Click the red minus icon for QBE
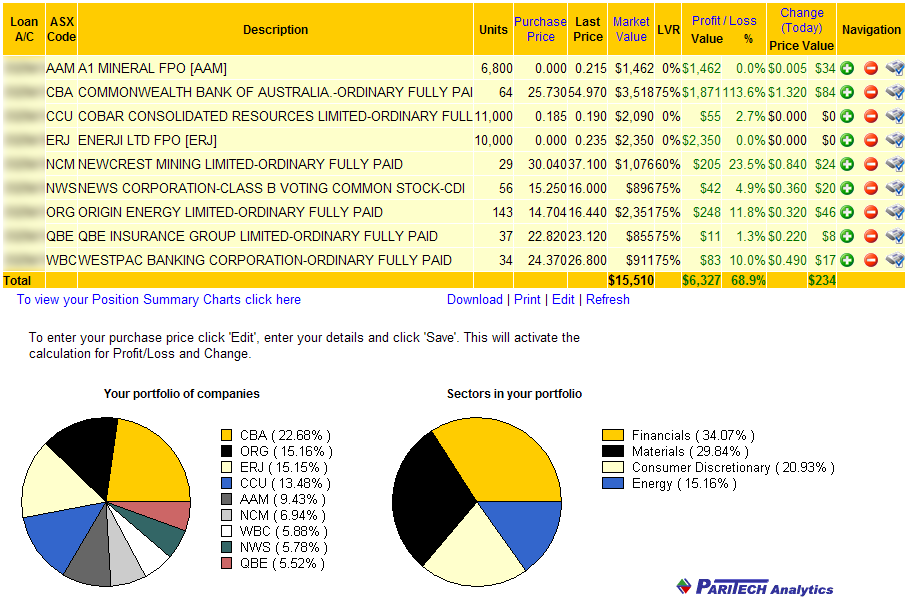The width and height of the screenshot is (907, 599). click(x=871, y=236)
